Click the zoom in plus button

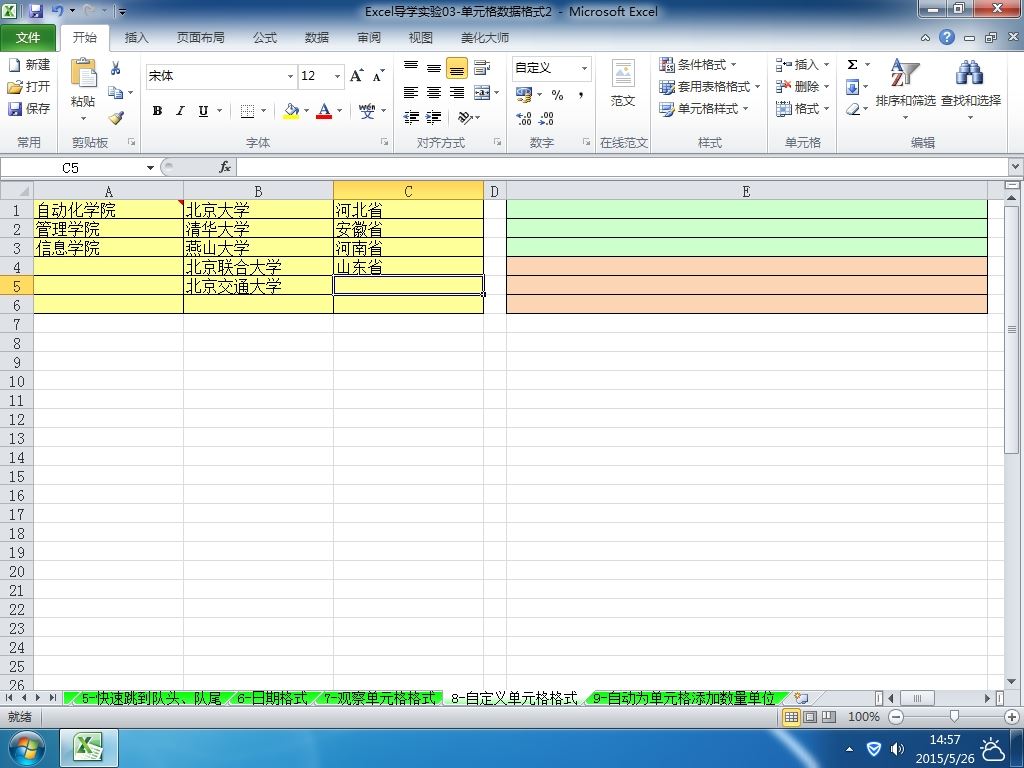pyautogui.click(x=1012, y=717)
